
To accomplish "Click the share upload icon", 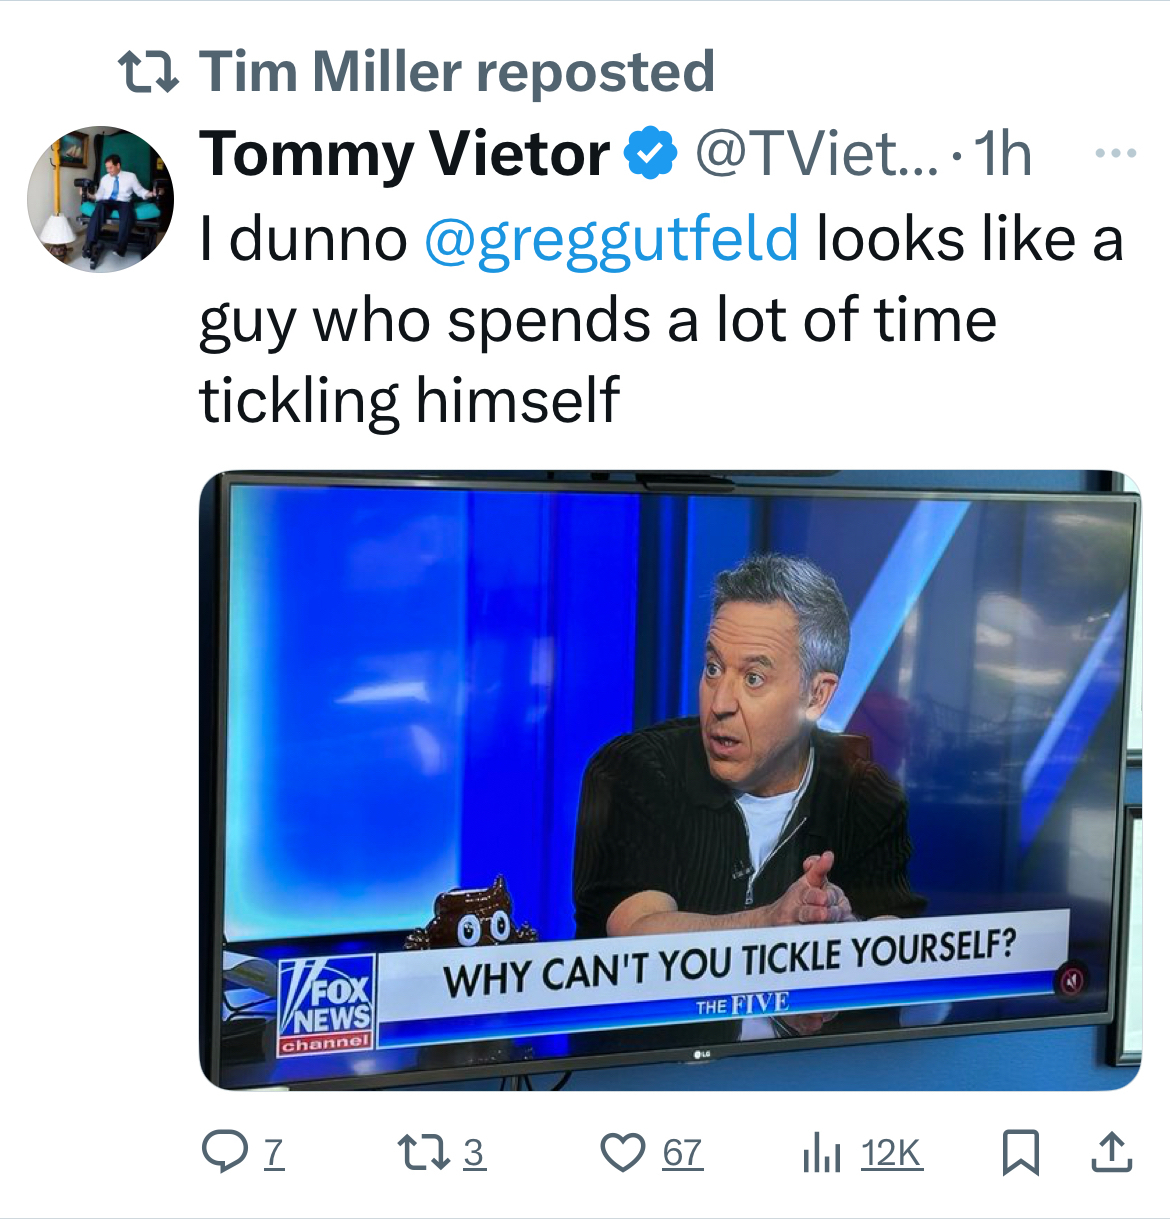I will tap(1111, 1153).
